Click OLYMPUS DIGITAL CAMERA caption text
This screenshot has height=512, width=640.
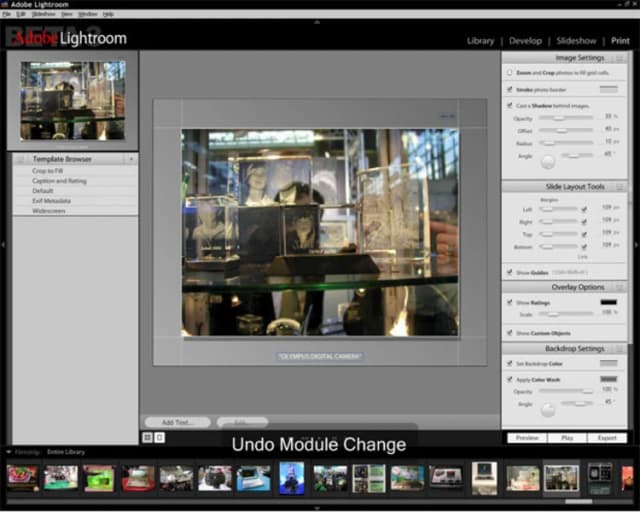(320, 356)
